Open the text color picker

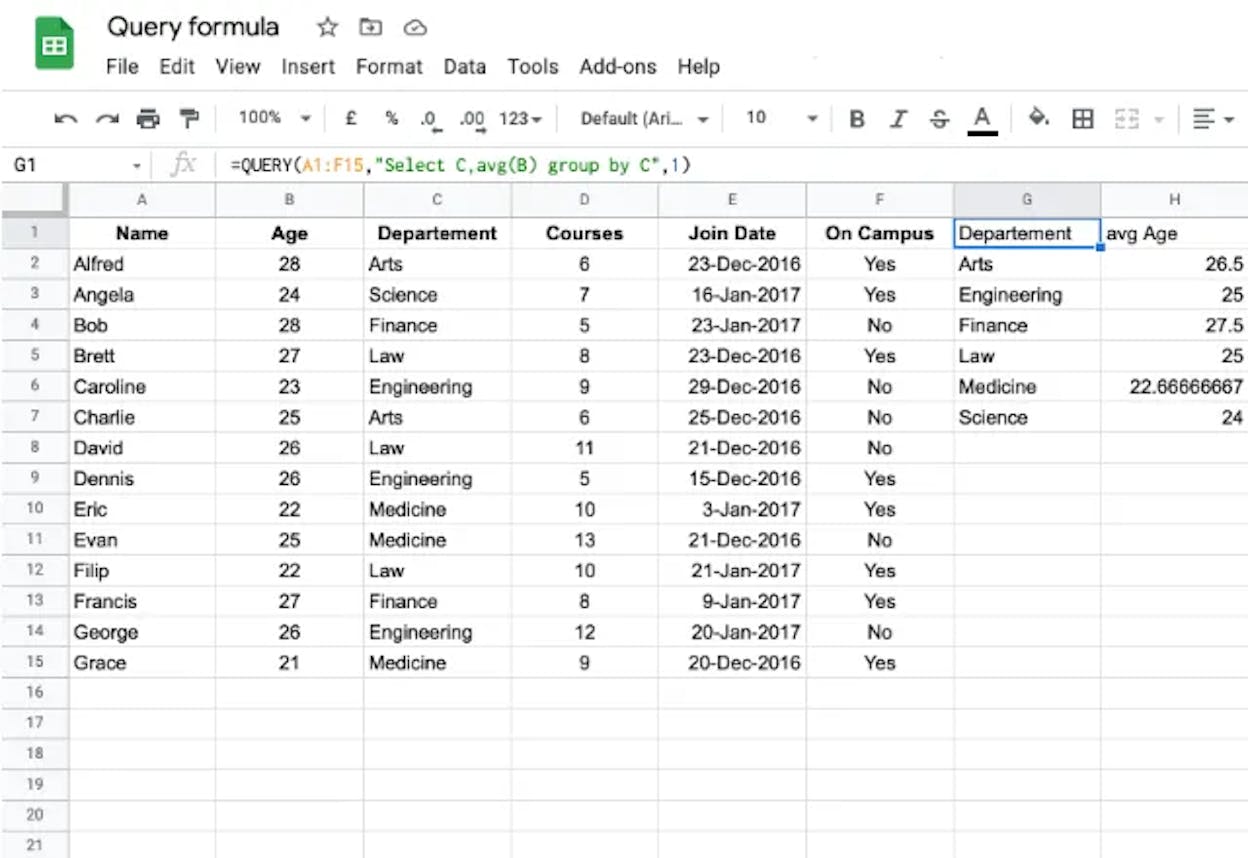982,120
